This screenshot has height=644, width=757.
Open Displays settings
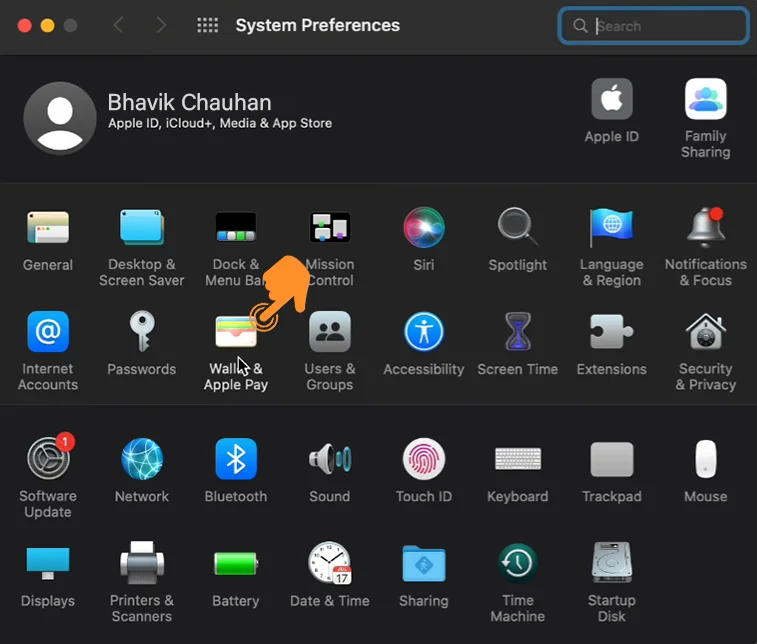click(48, 563)
